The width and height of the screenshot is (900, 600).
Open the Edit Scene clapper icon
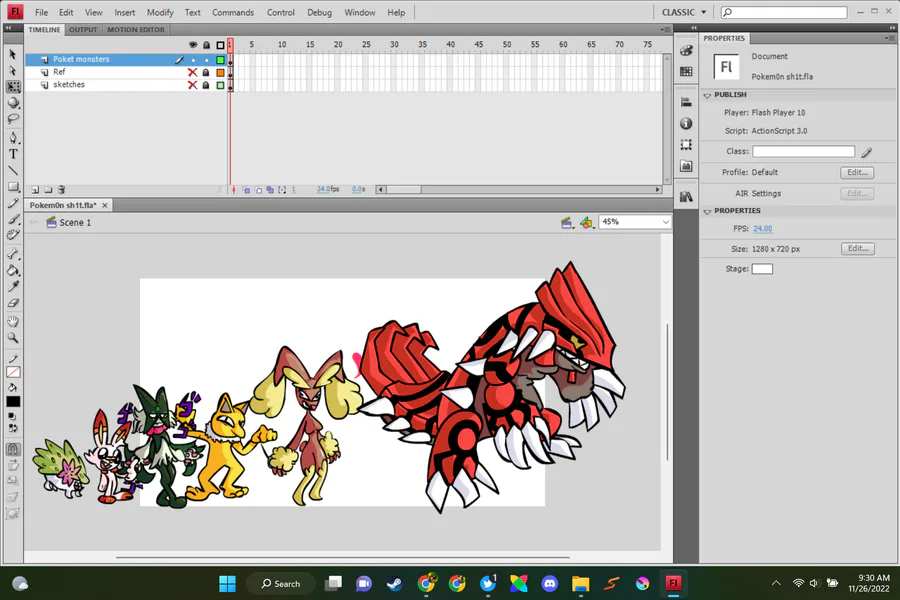(x=567, y=223)
